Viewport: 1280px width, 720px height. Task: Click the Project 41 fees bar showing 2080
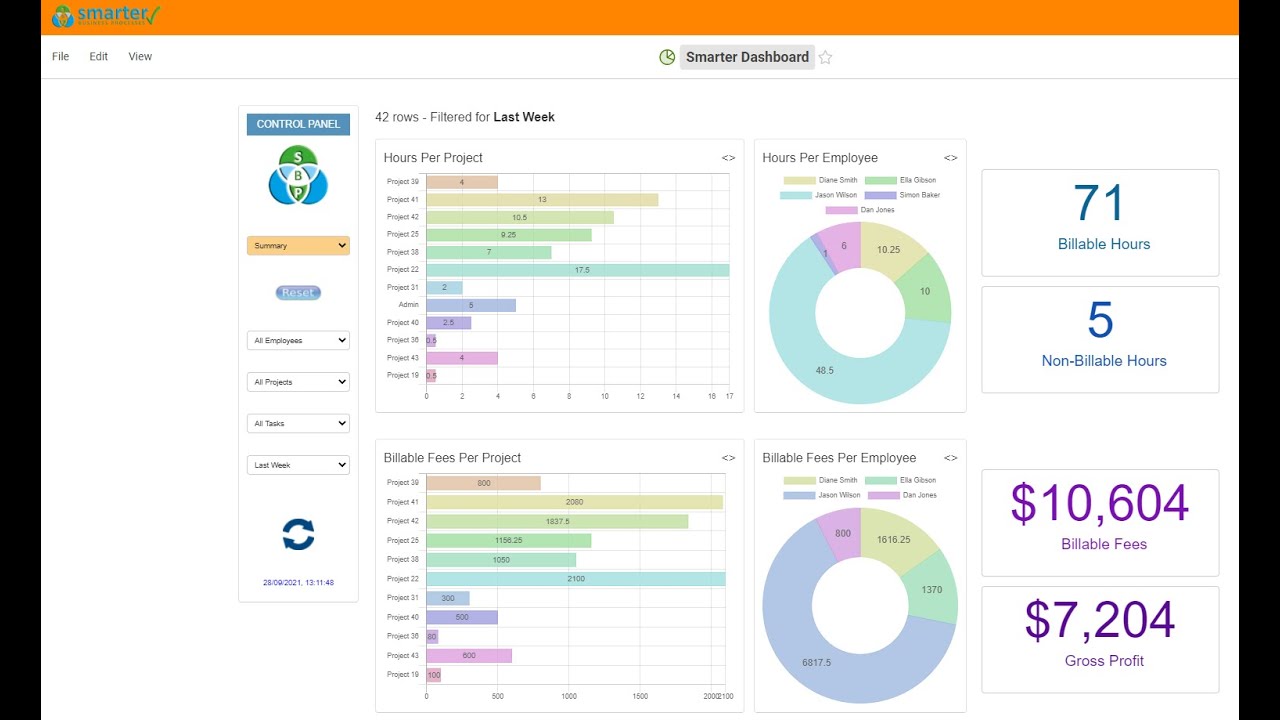pos(575,502)
